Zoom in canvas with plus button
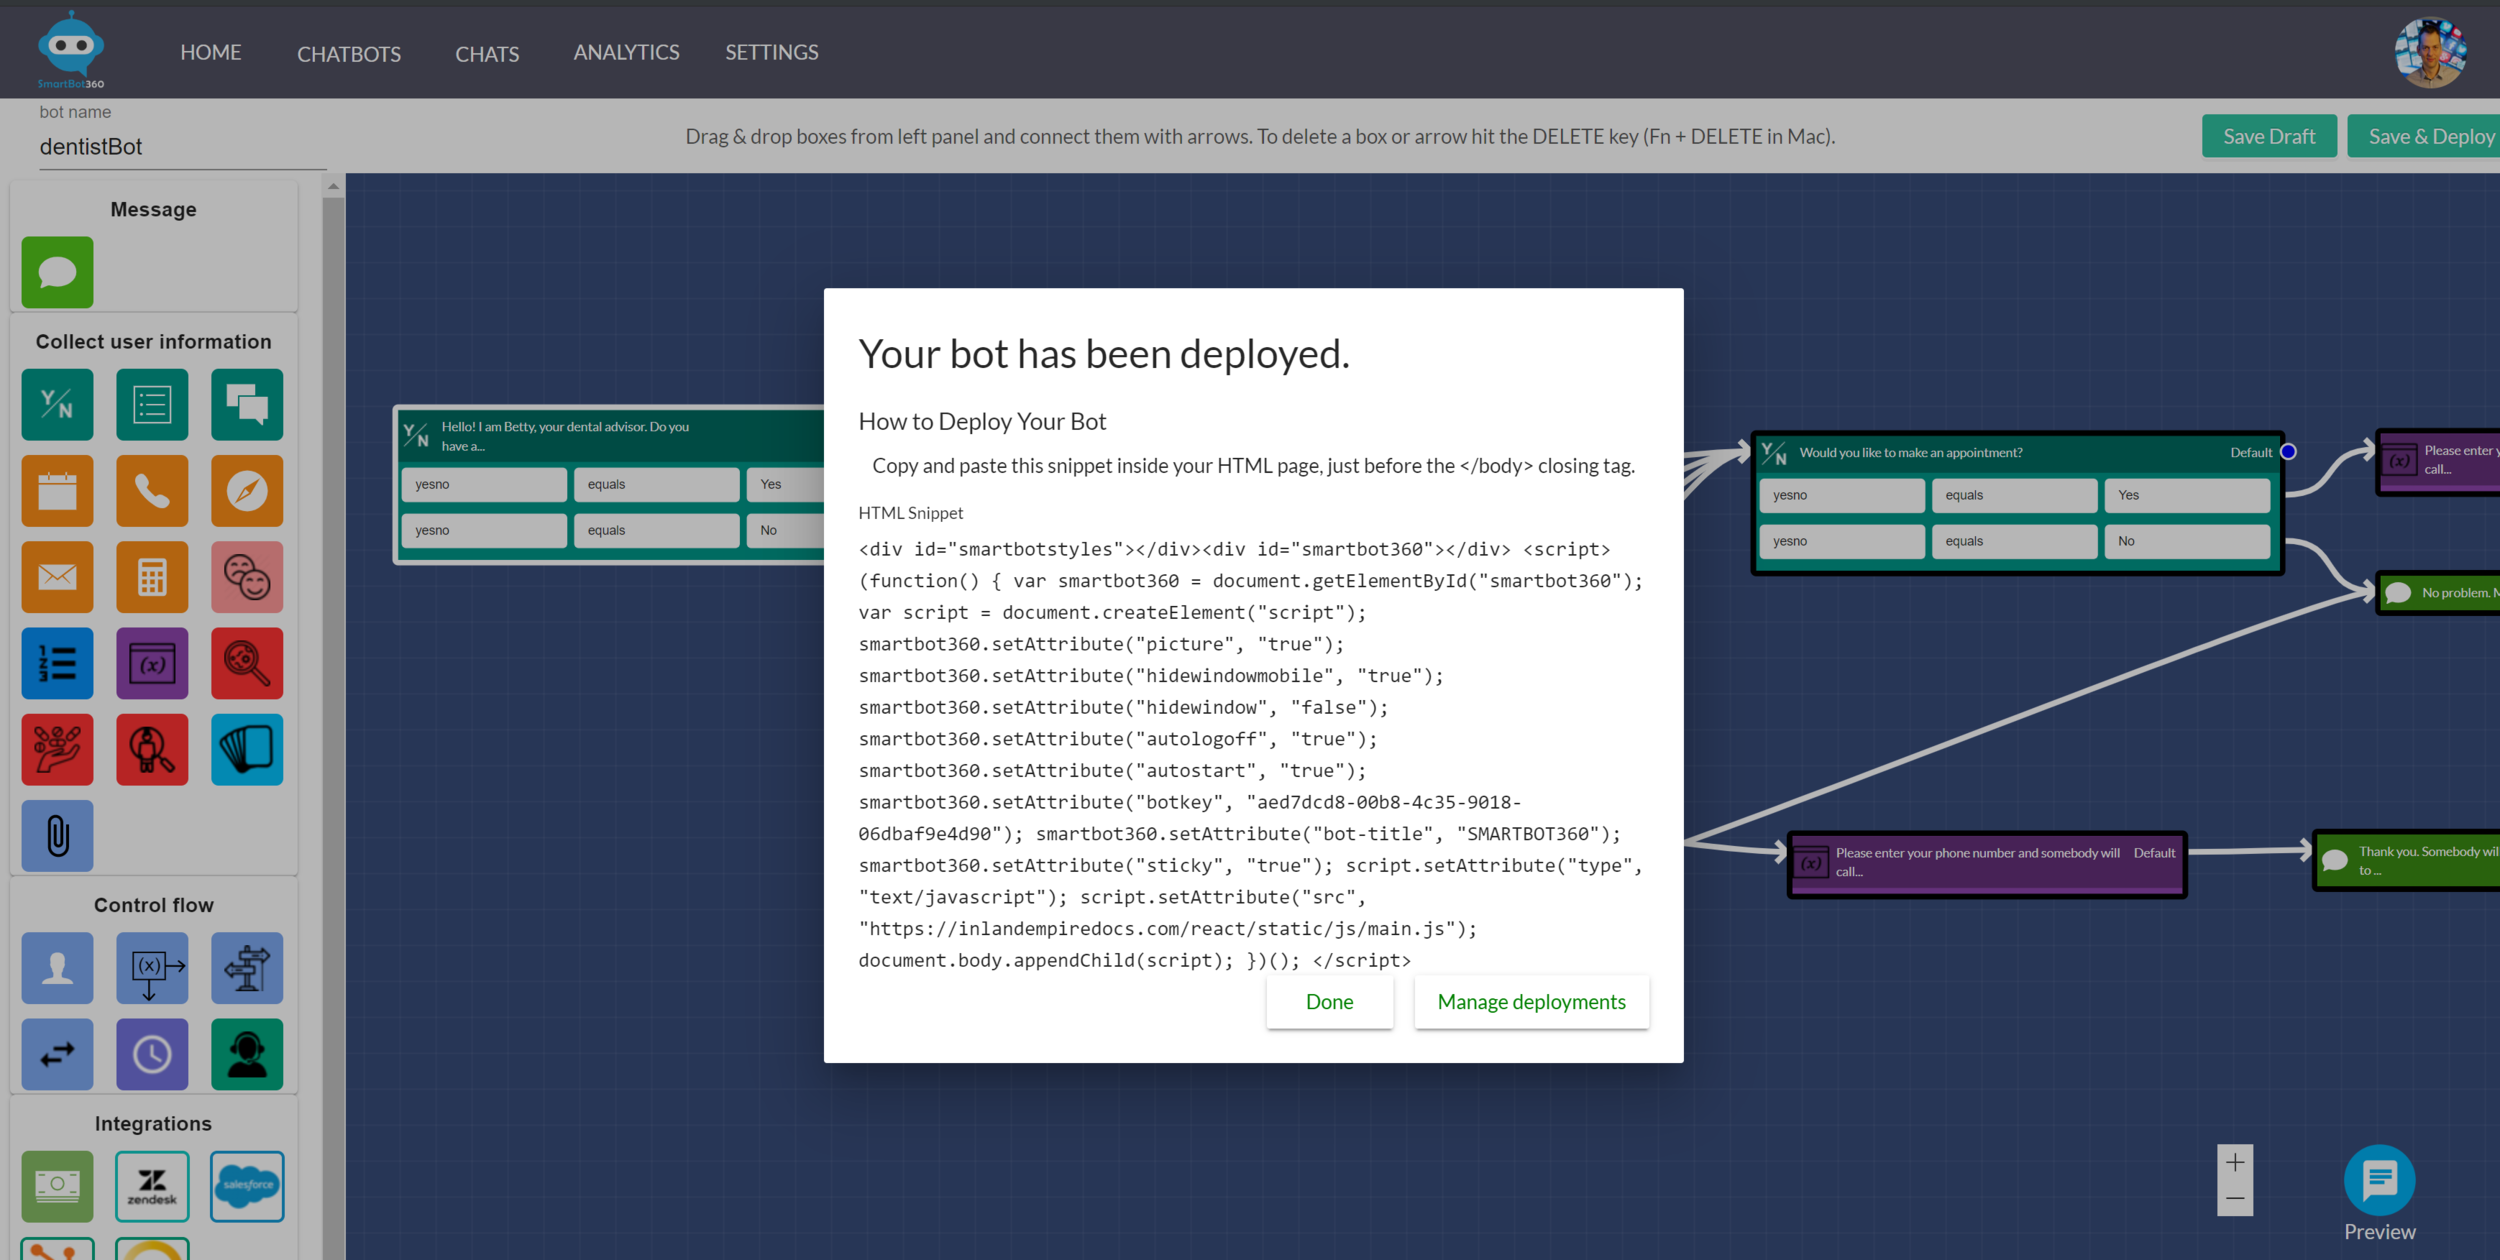The width and height of the screenshot is (2500, 1260). pyautogui.click(x=2235, y=1162)
